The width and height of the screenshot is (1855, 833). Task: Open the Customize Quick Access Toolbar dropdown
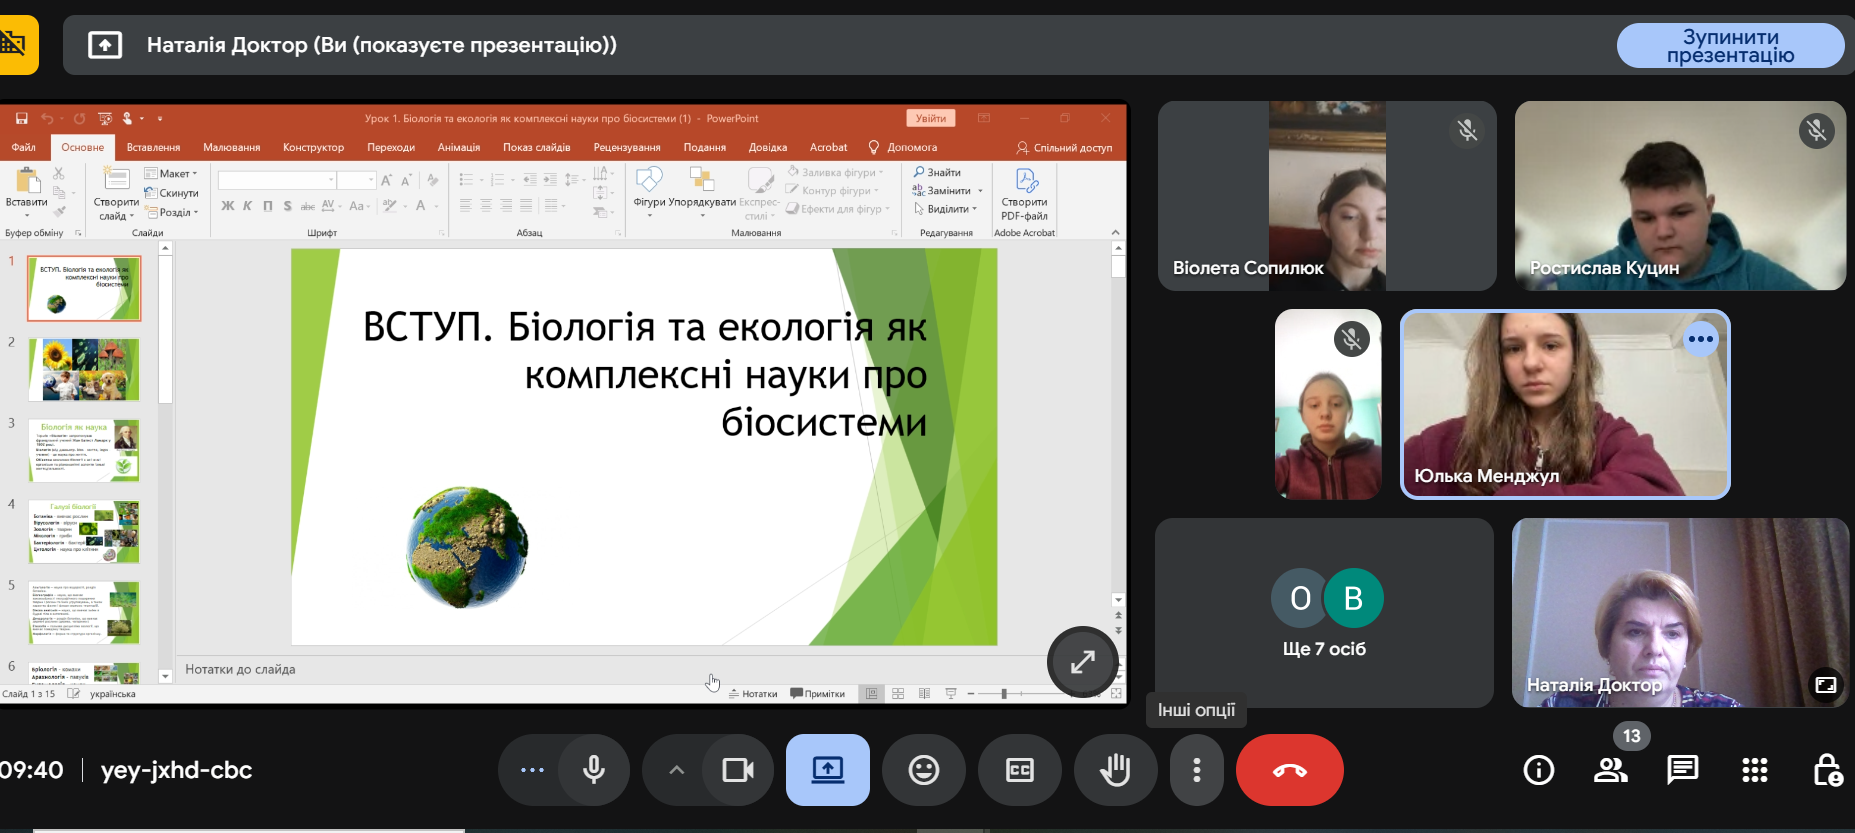tap(160, 118)
